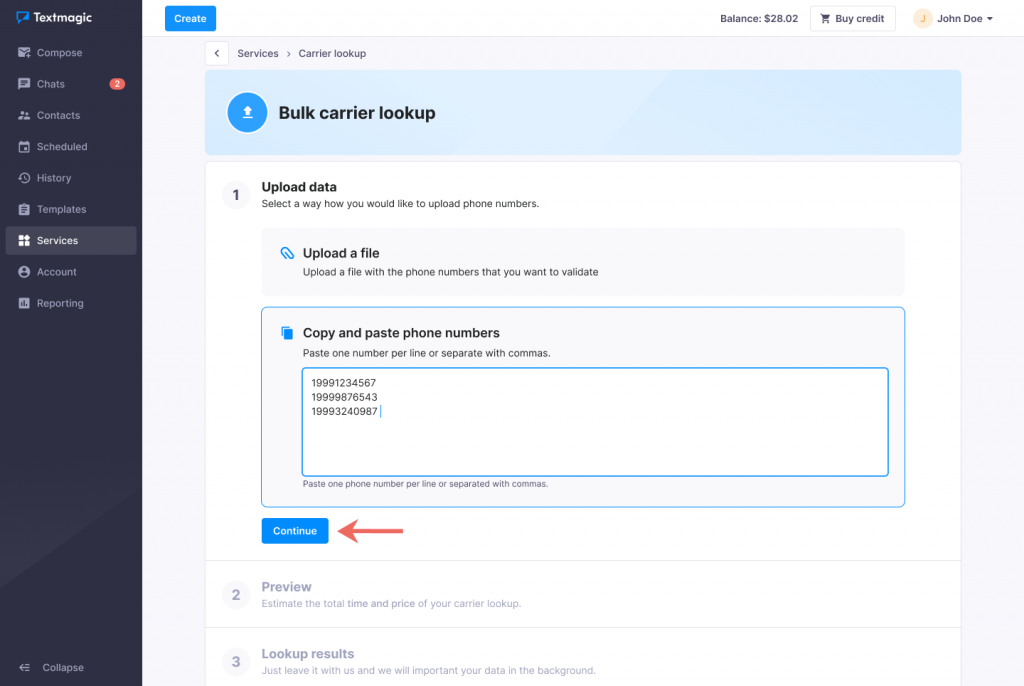Image resolution: width=1024 pixels, height=686 pixels.
Task: Click the Account person icon
Action: point(24,272)
